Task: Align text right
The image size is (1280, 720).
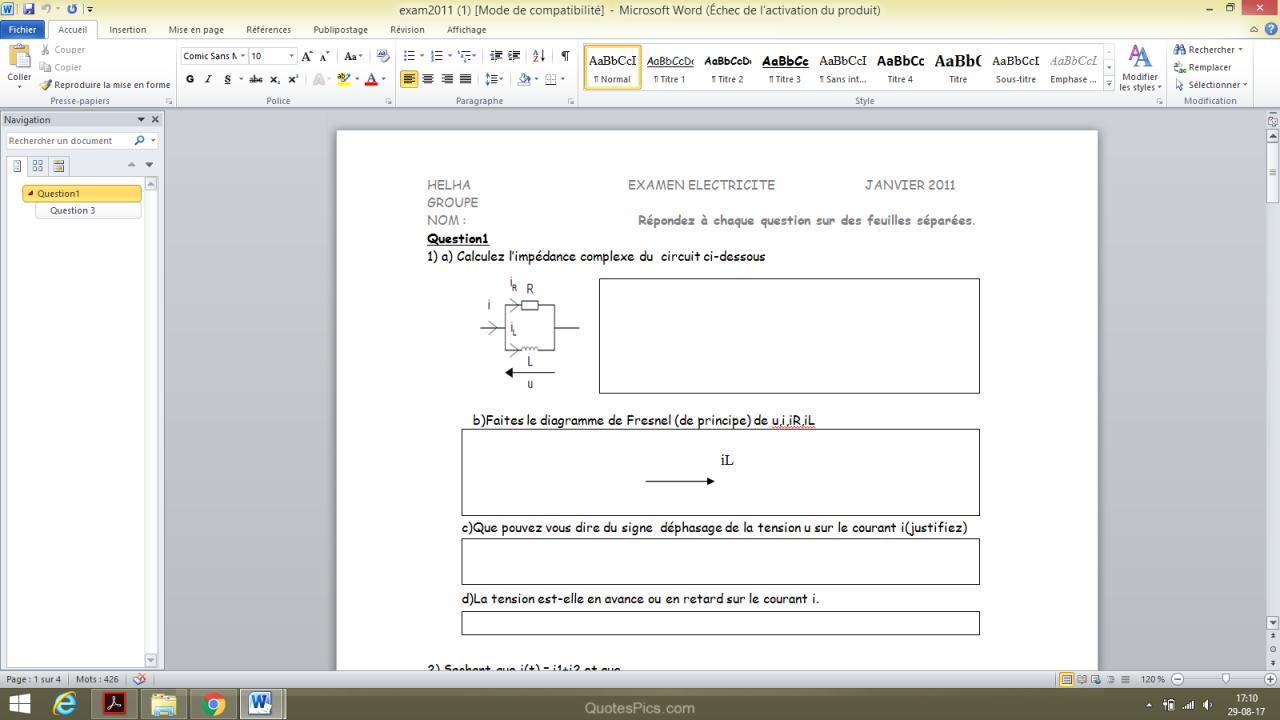Action: [447, 79]
